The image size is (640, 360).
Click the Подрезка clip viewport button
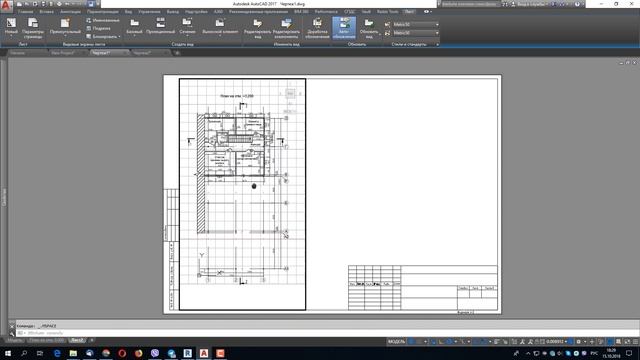click(98, 28)
